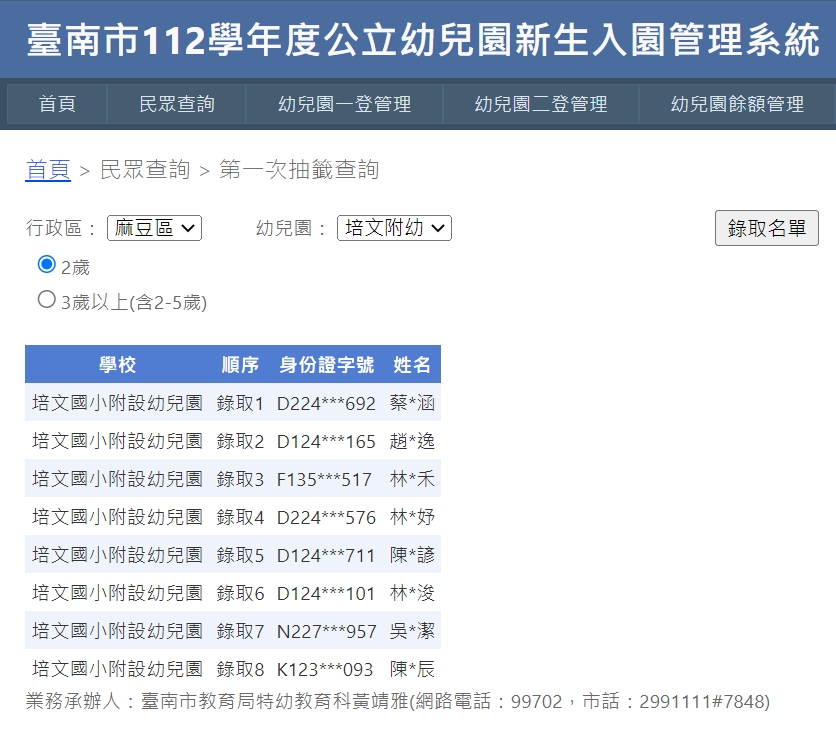Click the 業務承辦人 contact footer text
The image size is (836, 734).
(x=398, y=701)
